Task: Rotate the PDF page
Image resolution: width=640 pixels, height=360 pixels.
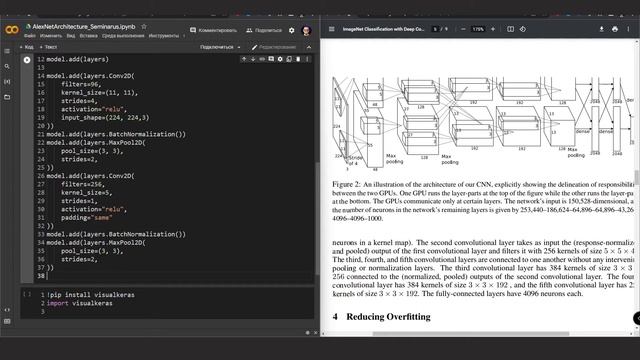Action: (522, 29)
